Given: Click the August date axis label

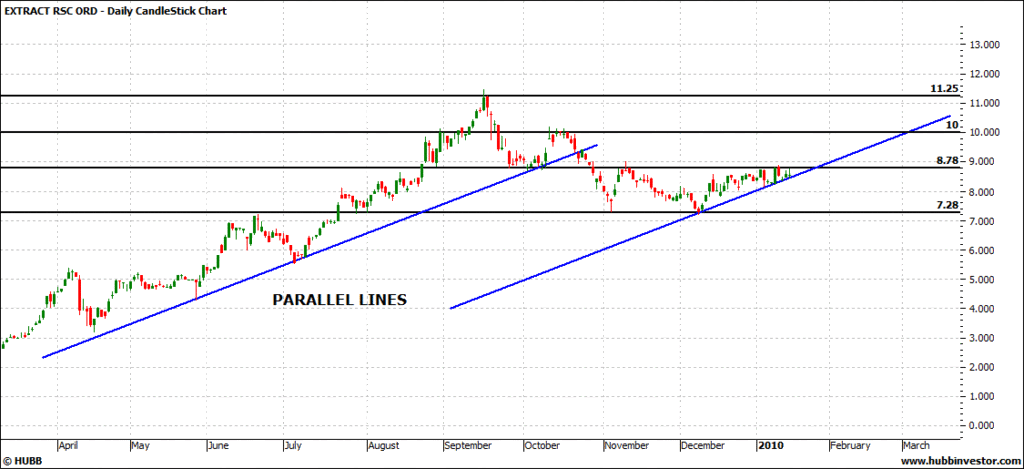Looking at the screenshot, I should 383,445.
